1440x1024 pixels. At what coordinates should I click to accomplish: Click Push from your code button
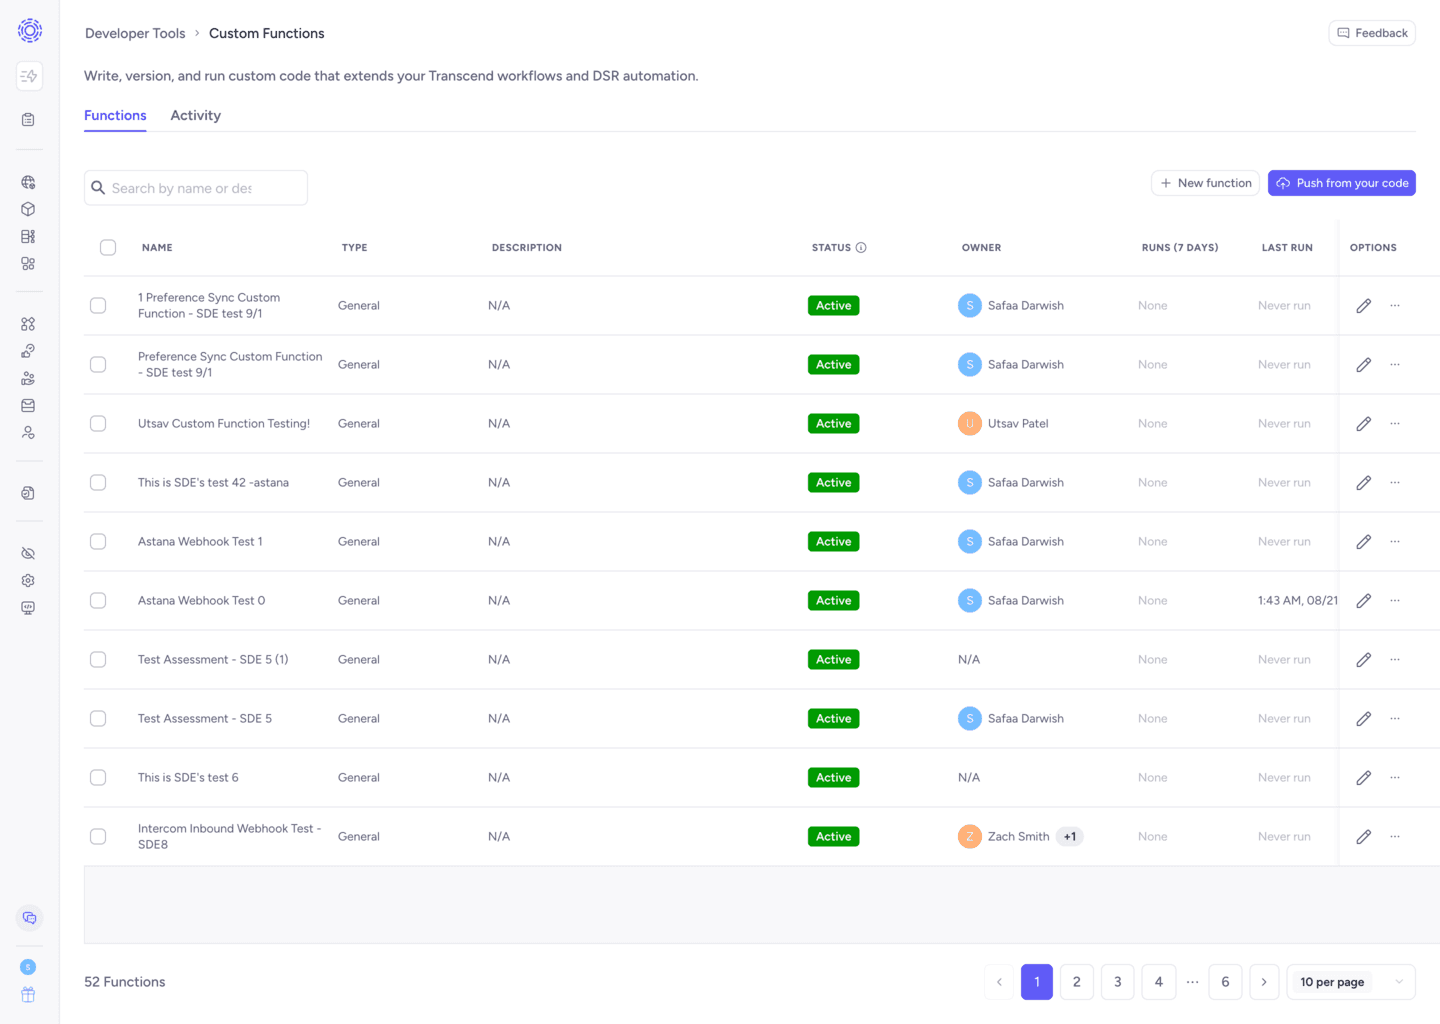(1342, 183)
